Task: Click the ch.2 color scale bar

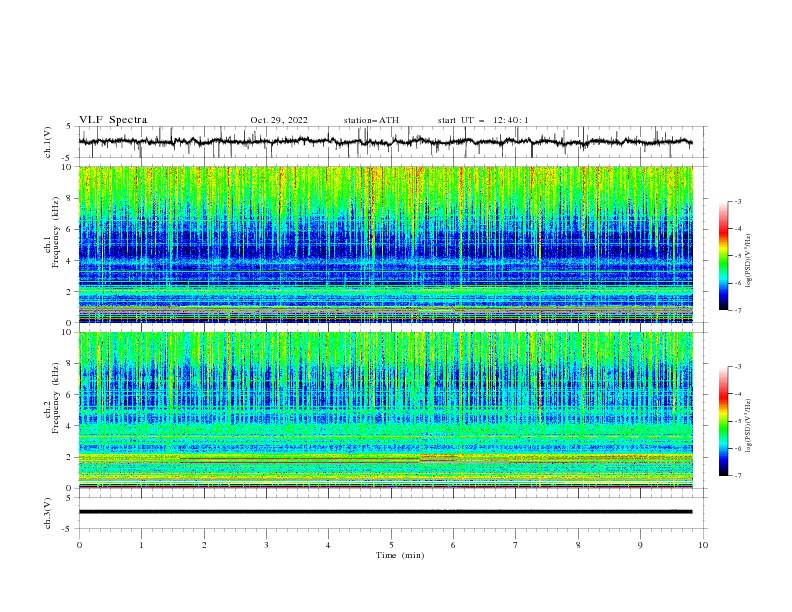Action: tap(724, 421)
